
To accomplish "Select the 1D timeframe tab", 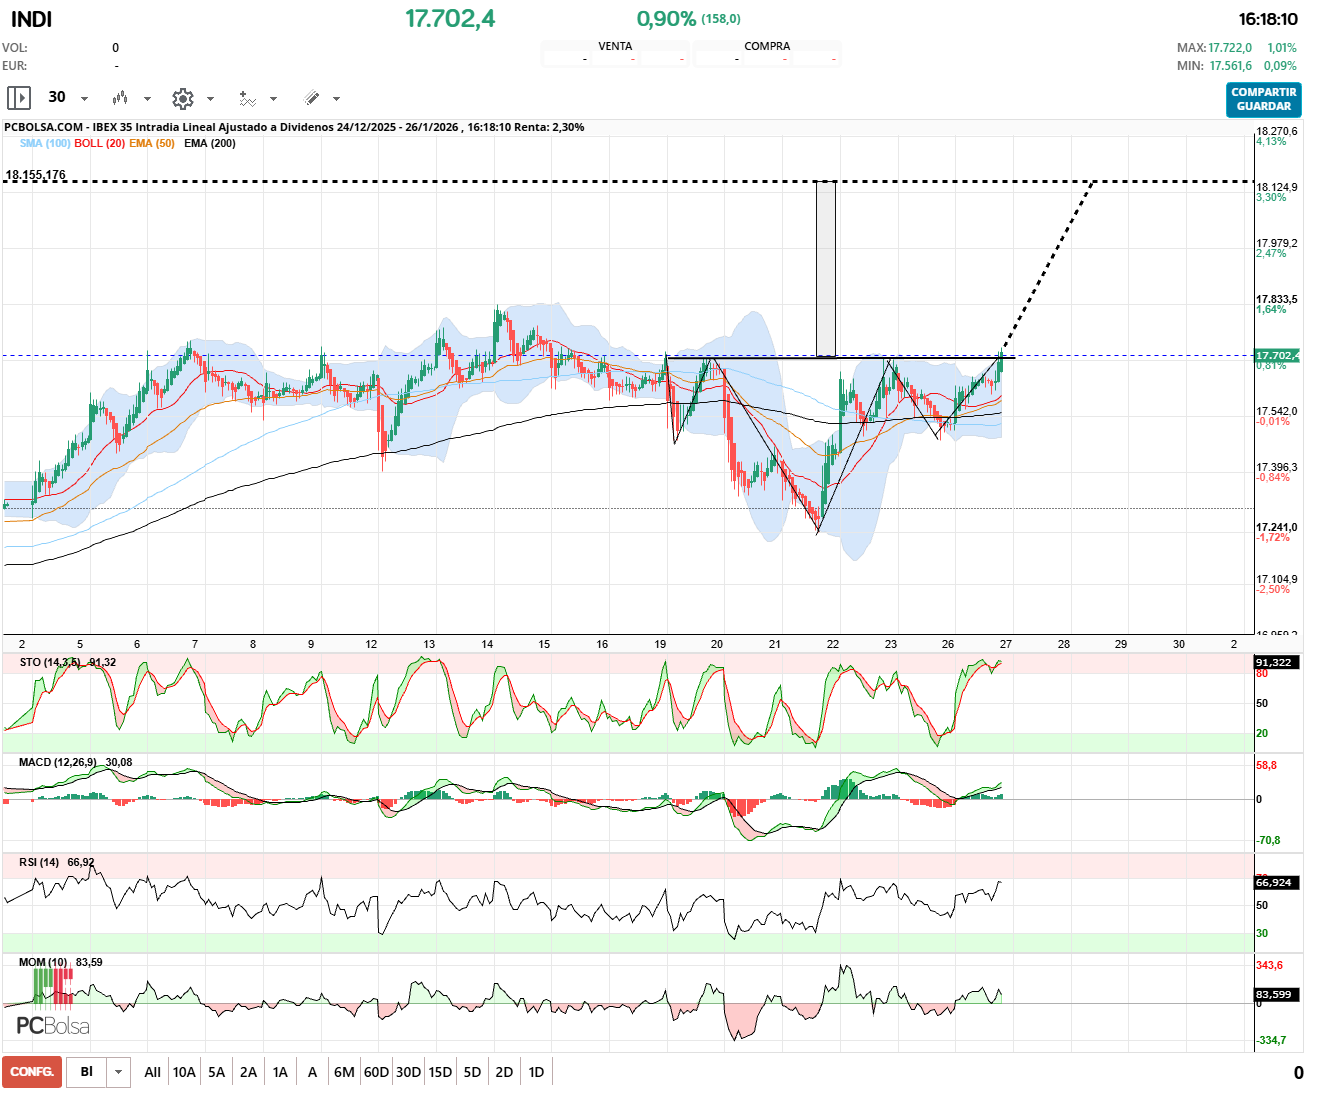I will [x=536, y=1071].
